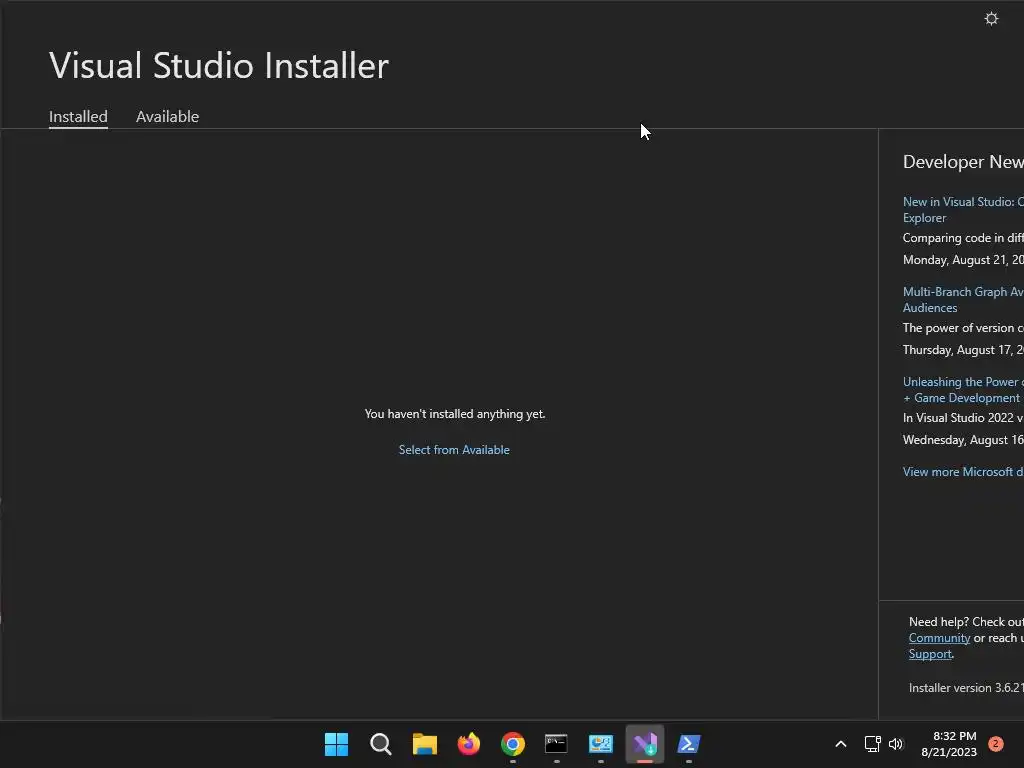Expand the hidden tray icons chevron
Image resolution: width=1024 pixels, height=768 pixels.
[x=840, y=744]
